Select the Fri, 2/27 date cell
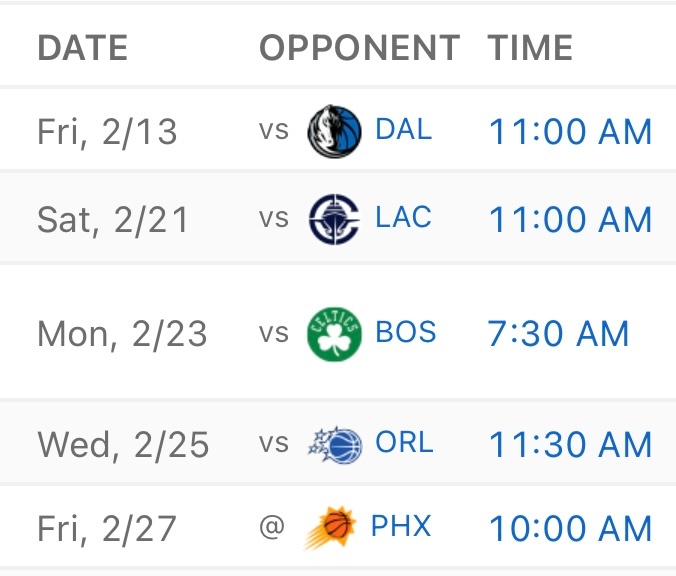Viewport: 676px width, 576px height. (108, 529)
